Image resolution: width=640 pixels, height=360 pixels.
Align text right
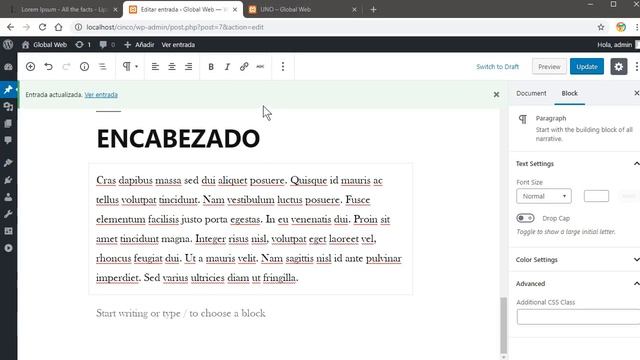(x=189, y=67)
